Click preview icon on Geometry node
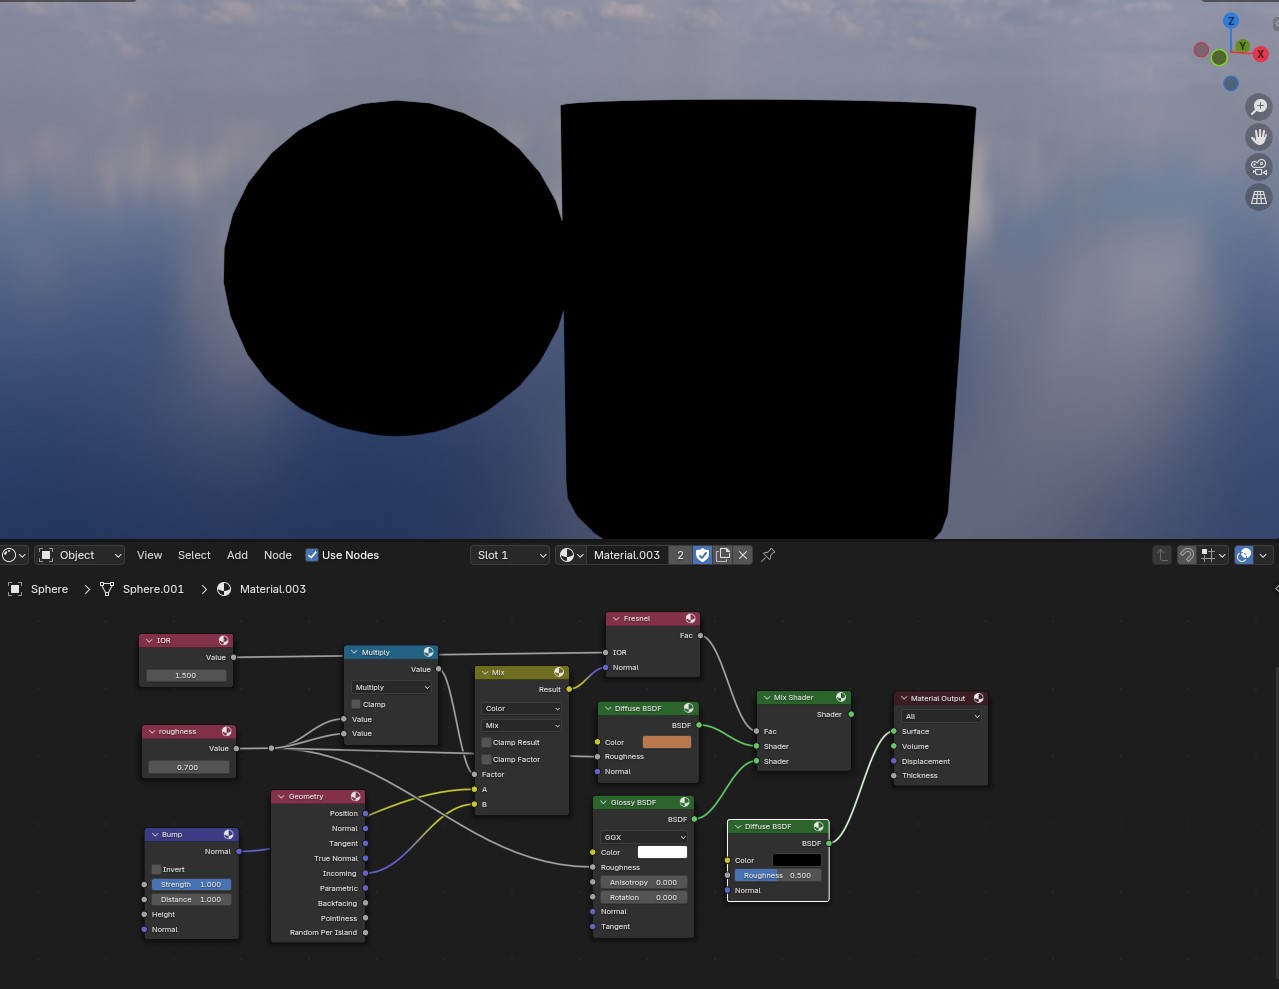Screen dimensions: 1279x989 tap(355, 796)
